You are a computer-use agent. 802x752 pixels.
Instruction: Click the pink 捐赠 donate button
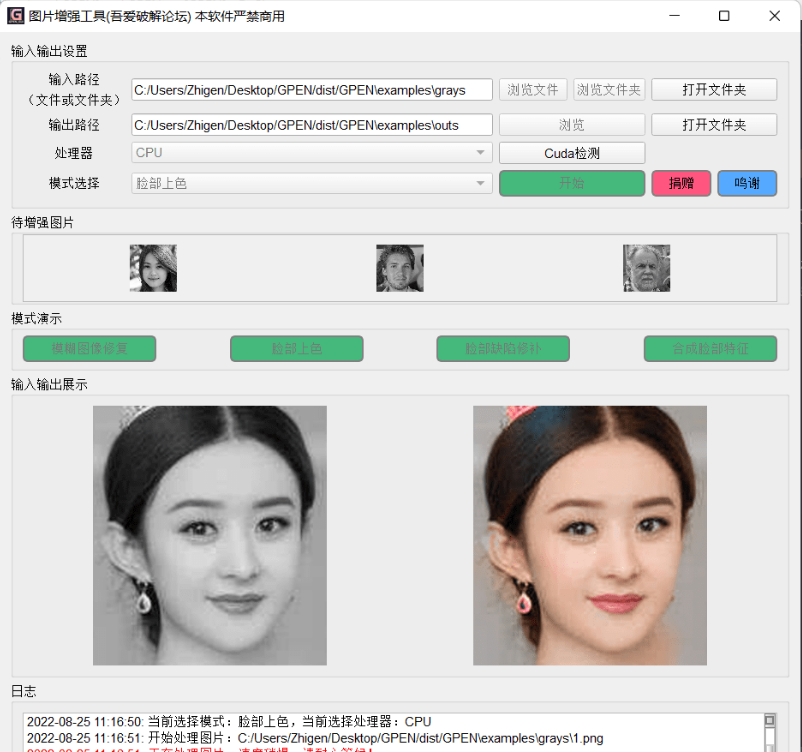click(681, 183)
